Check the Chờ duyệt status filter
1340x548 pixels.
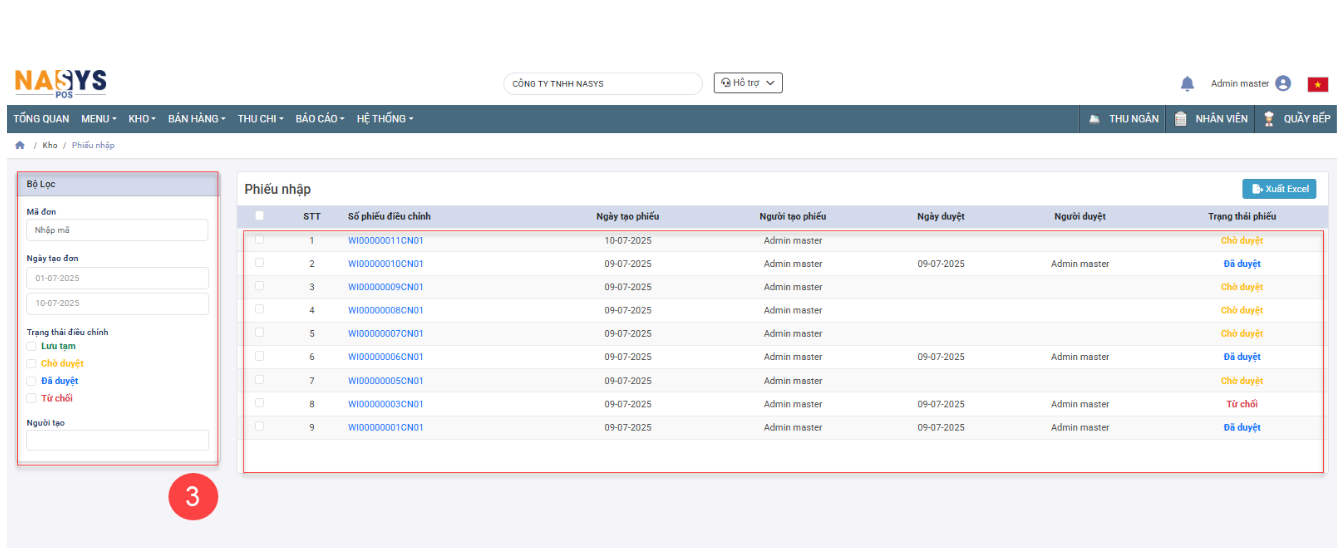click(31, 364)
